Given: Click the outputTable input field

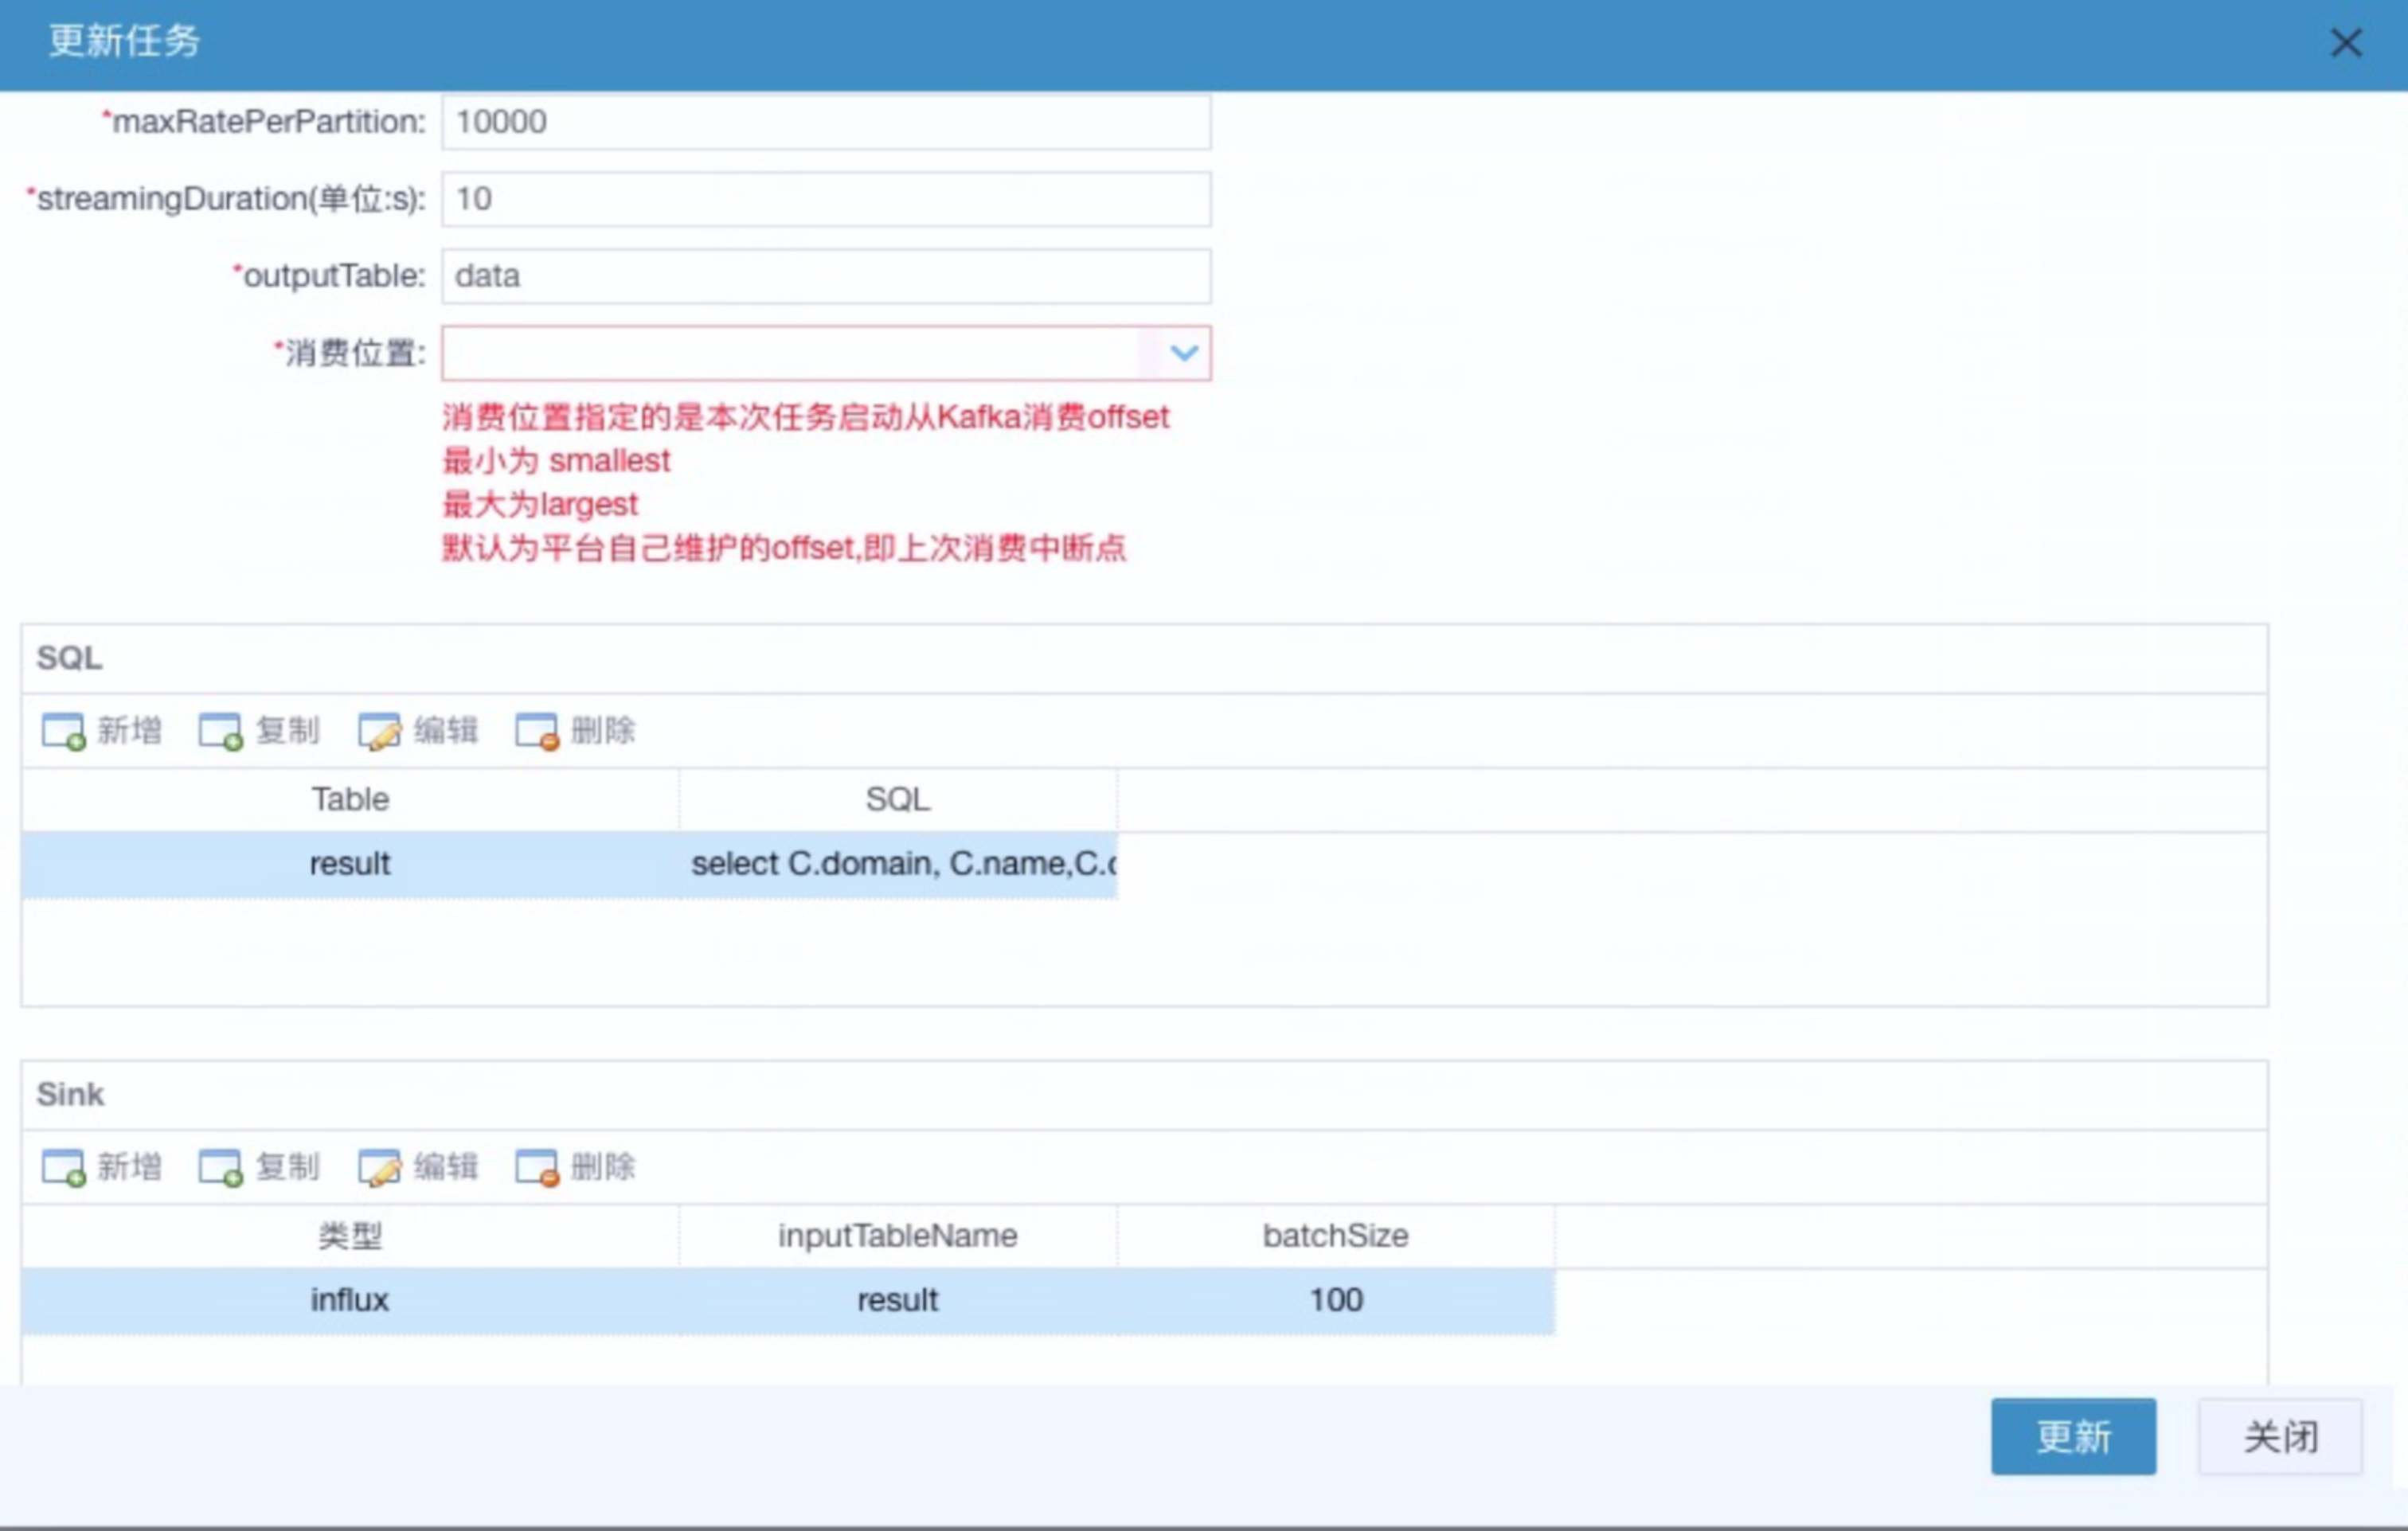Looking at the screenshot, I should click(x=825, y=276).
